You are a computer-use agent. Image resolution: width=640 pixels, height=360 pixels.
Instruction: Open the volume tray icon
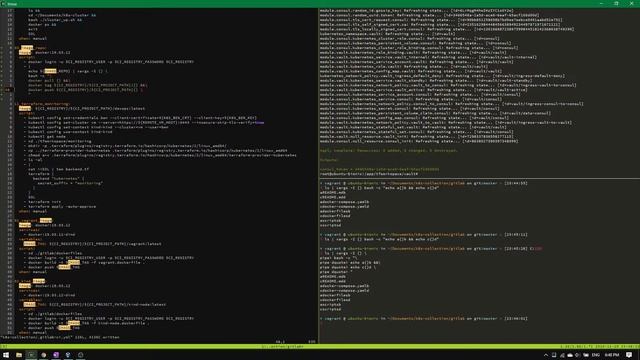click(x=577, y=355)
